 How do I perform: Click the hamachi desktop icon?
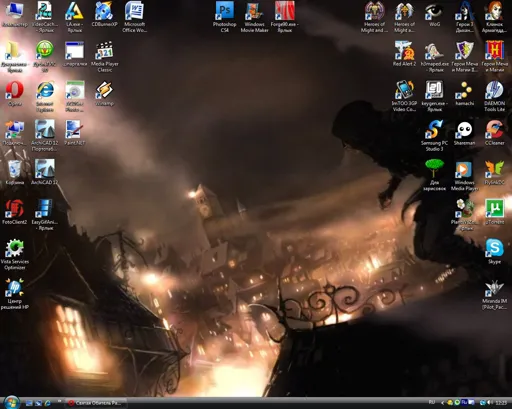pyautogui.click(x=464, y=93)
